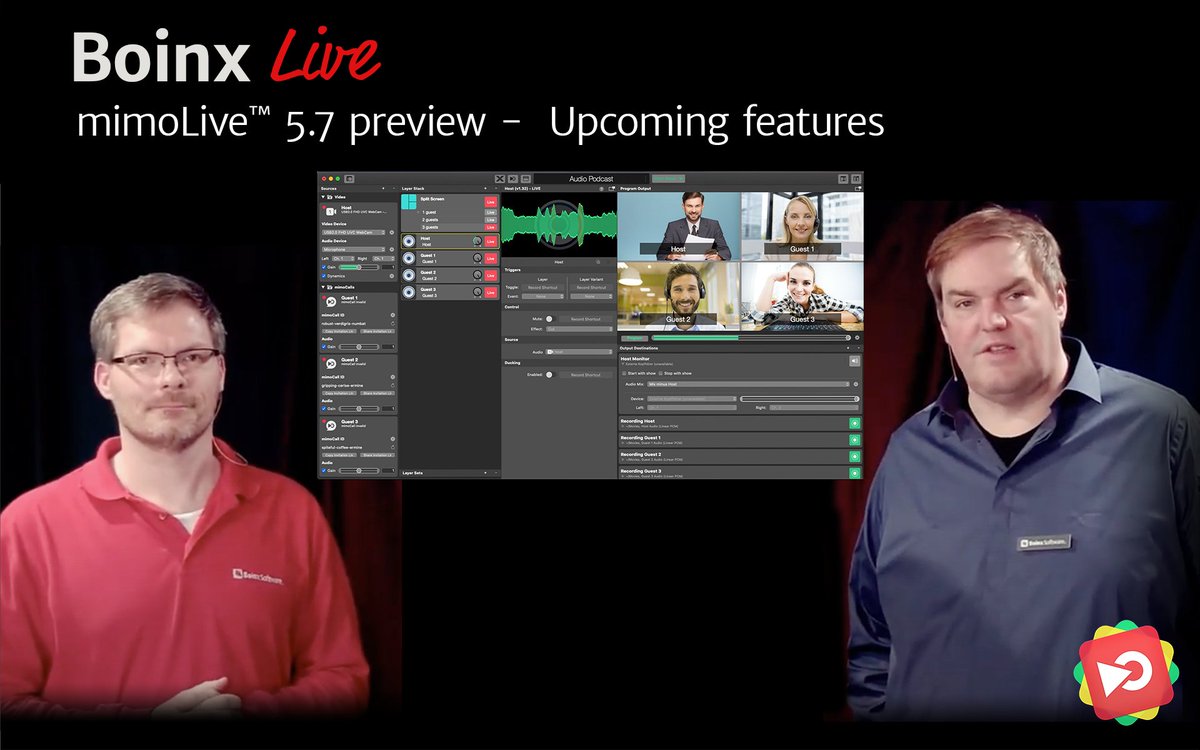Screen dimensions: 1200x750
Task: Click the Live button on Split Screen layer
Action: [490, 202]
